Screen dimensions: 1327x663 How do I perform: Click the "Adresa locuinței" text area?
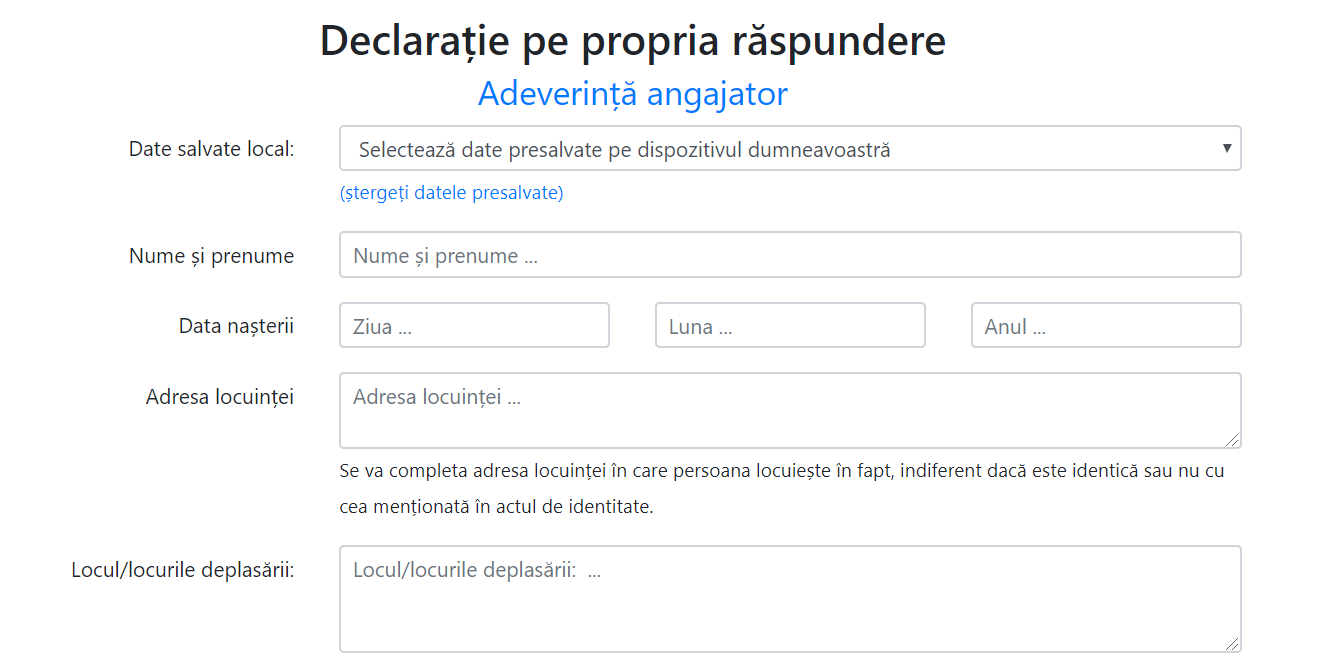tap(790, 410)
